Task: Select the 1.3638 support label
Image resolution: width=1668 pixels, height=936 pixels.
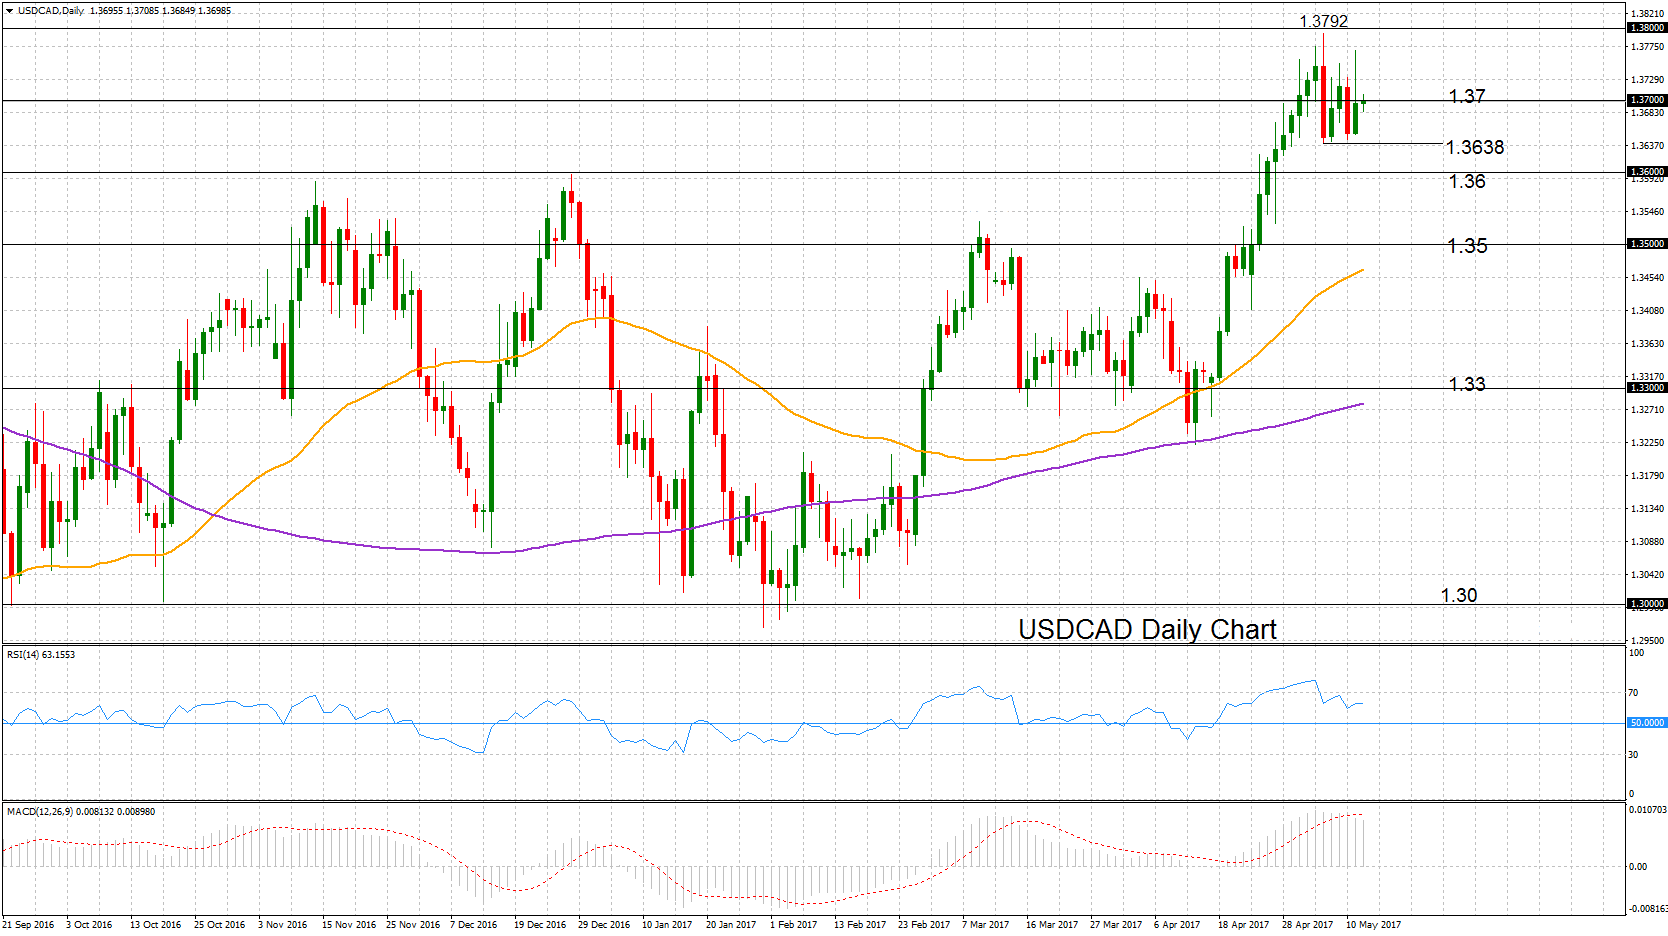Action: 1475,147
